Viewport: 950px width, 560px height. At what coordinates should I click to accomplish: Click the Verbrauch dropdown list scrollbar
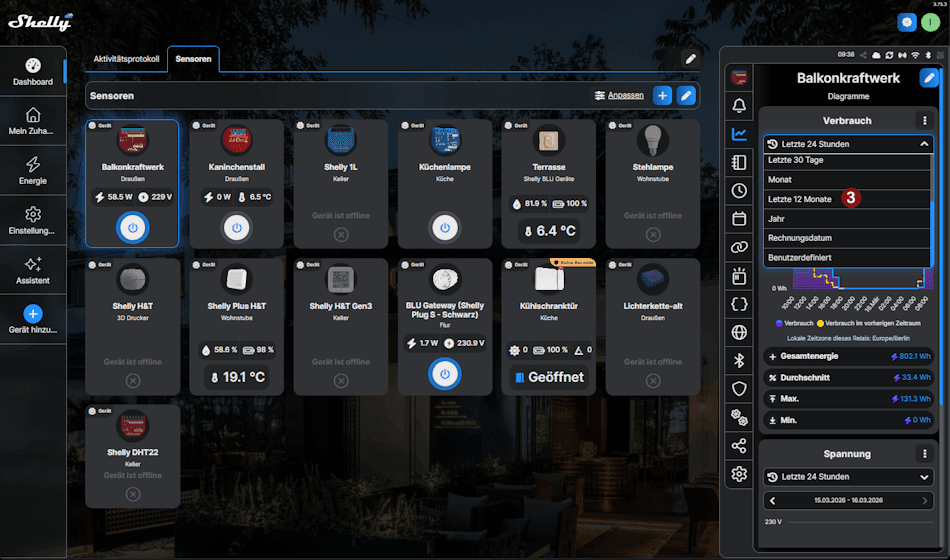point(931,233)
